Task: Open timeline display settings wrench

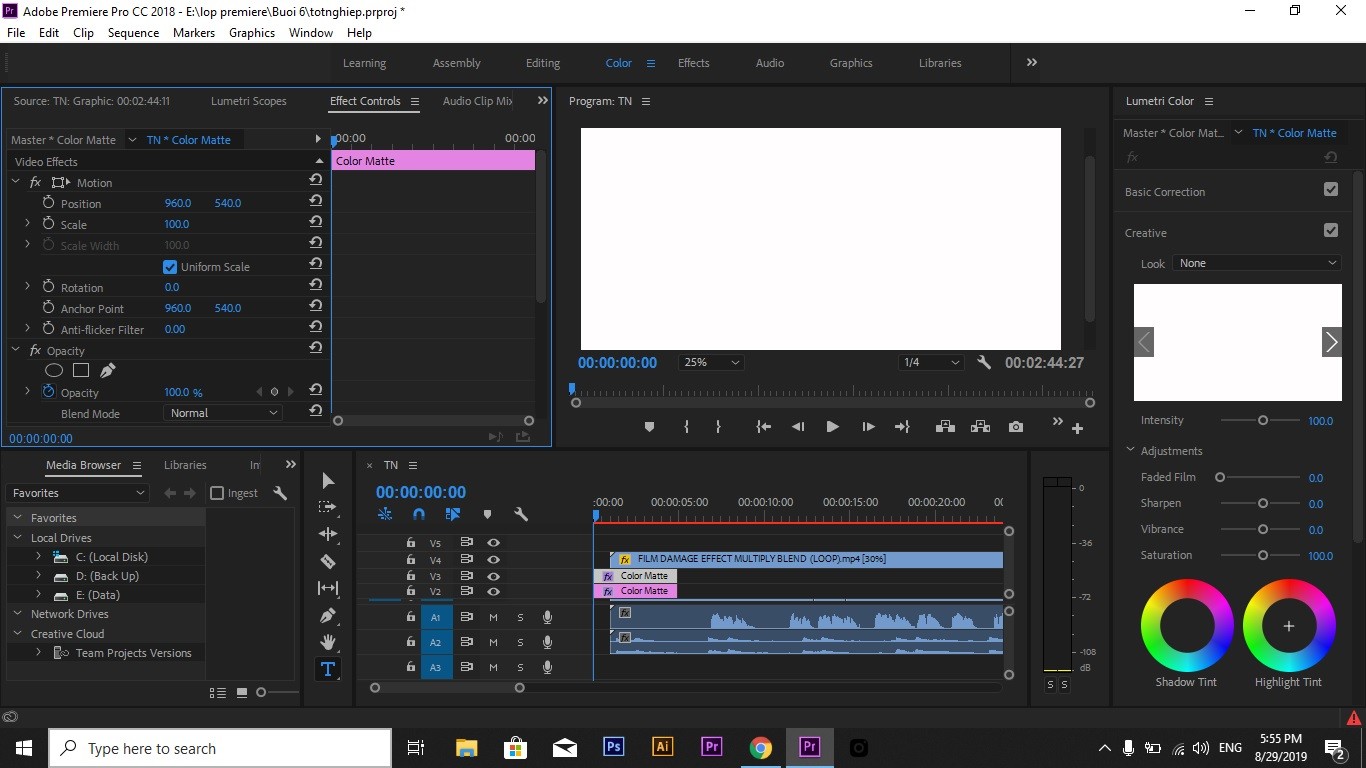Action: pyautogui.click(x=521, y=514)
